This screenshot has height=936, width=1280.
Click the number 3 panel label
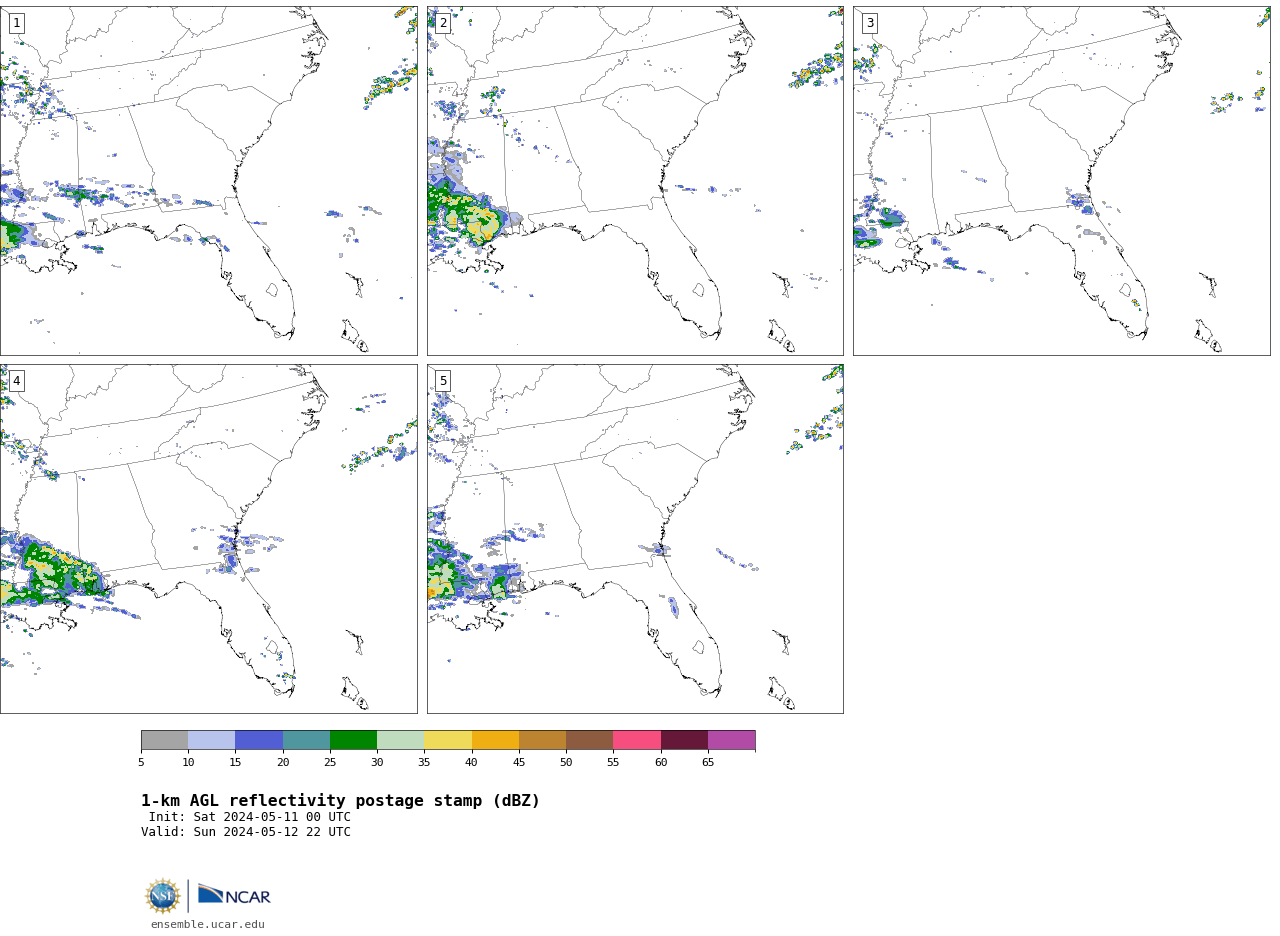(x=869, y=23)
